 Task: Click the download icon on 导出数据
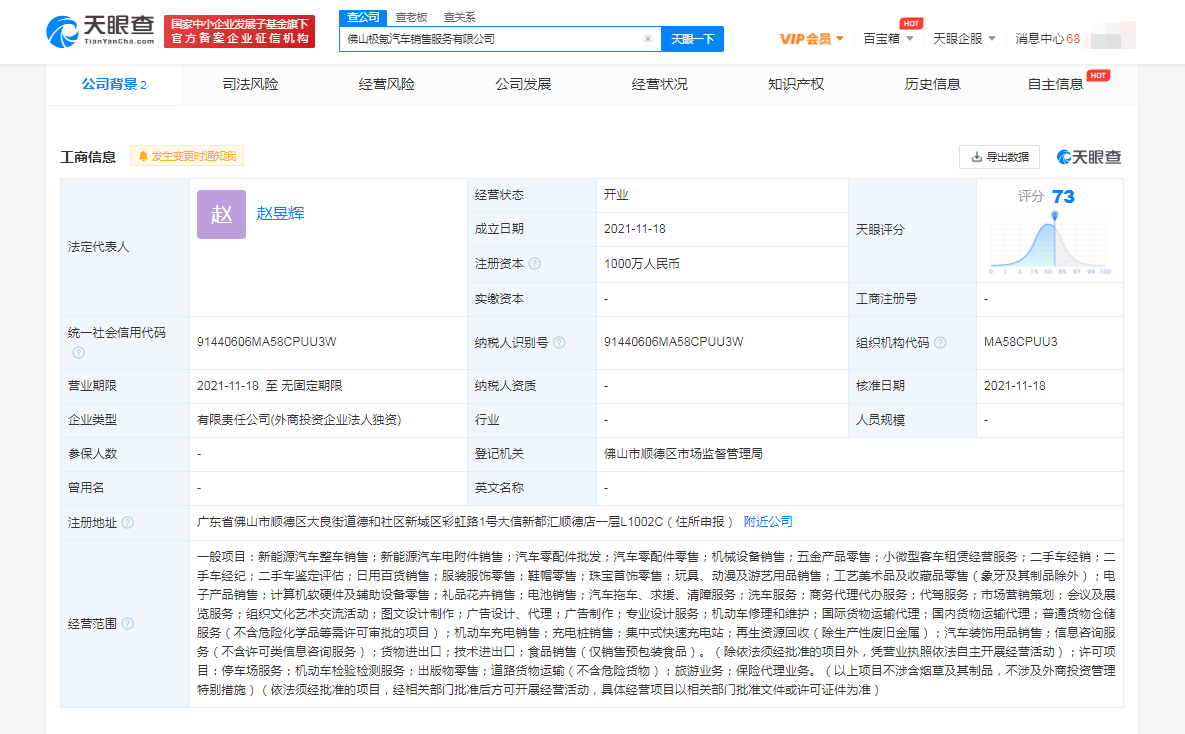click(x=976, y=157)
